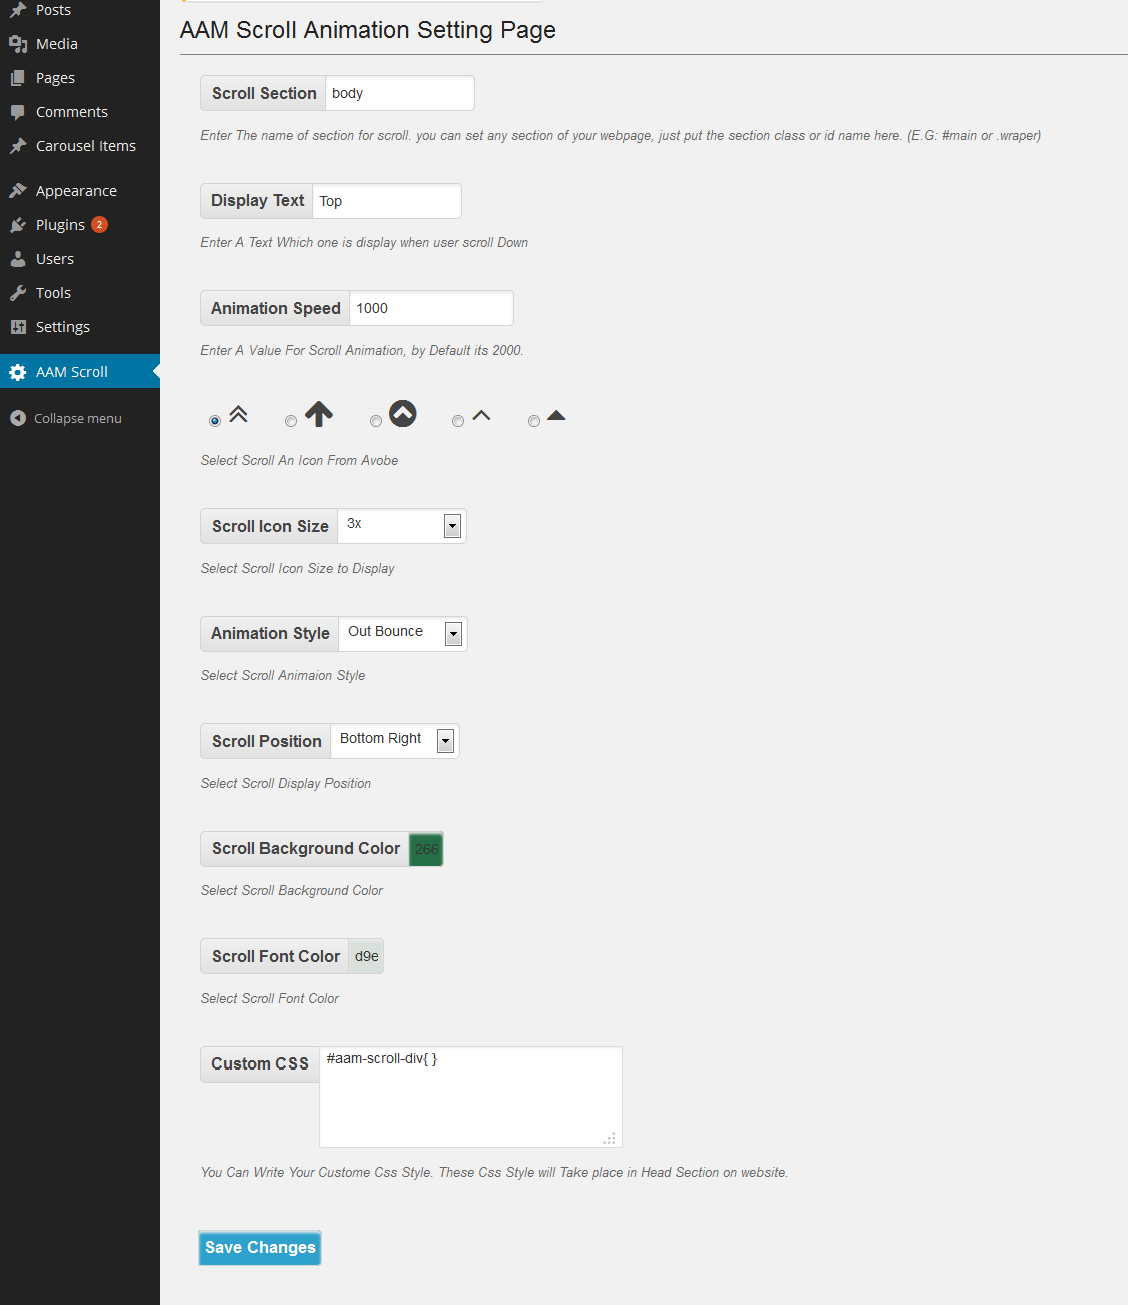The height and width of the screenshot is (1305, 1128).
Task: Click the Tools wrench icon
Action: [x=18, y=293]
